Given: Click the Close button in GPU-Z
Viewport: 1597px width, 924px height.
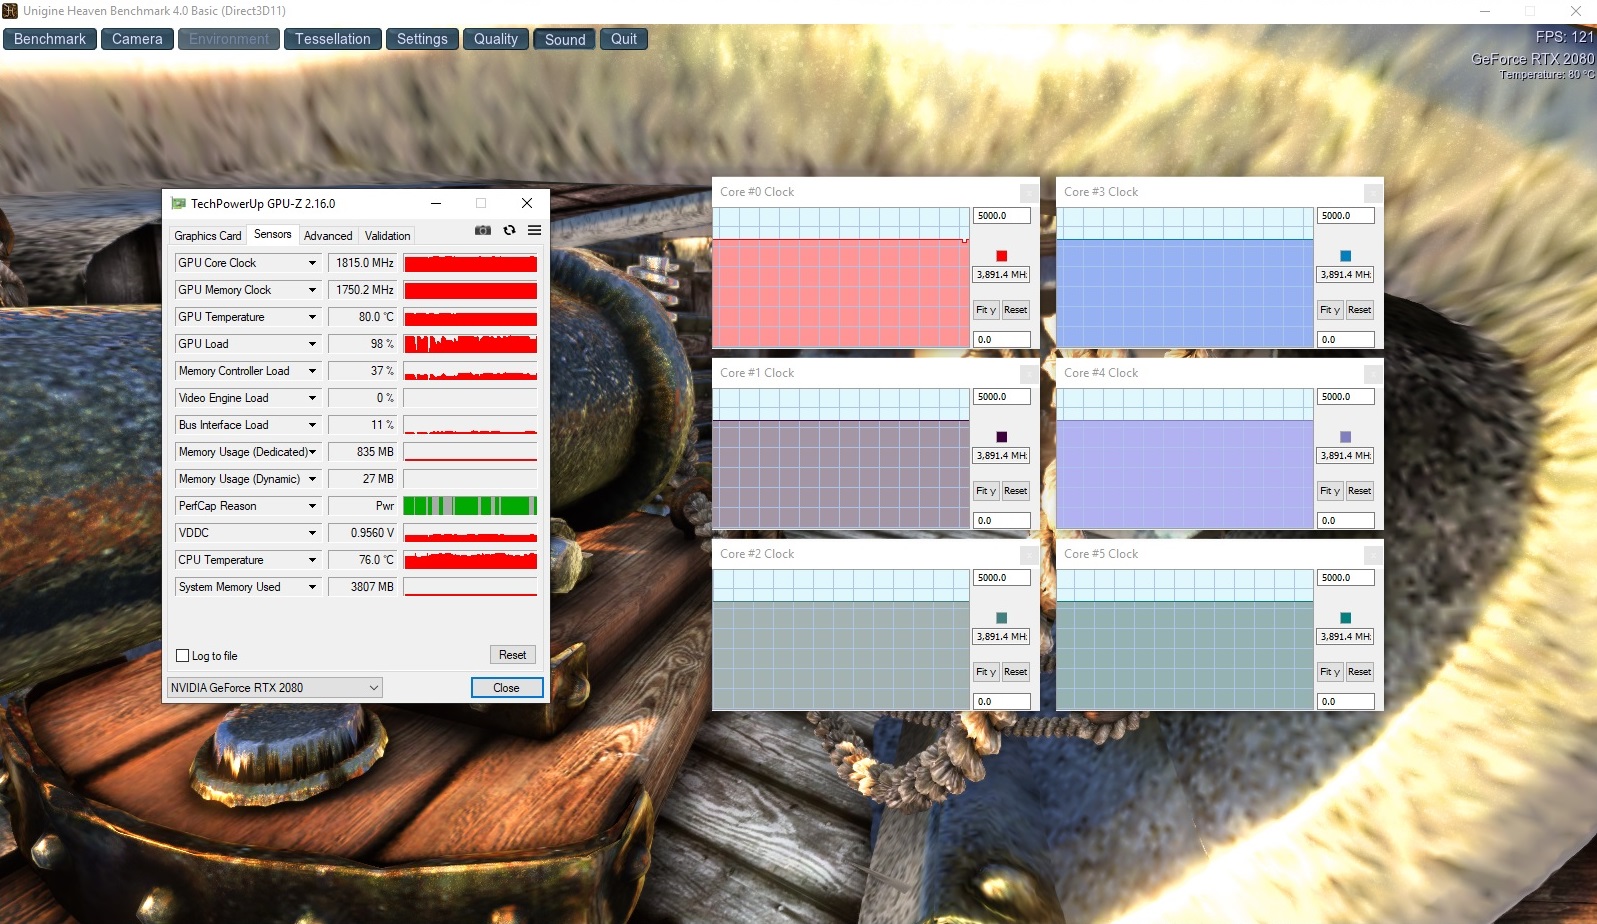Looking at the screenshot, I should click(x=507, y=688).
